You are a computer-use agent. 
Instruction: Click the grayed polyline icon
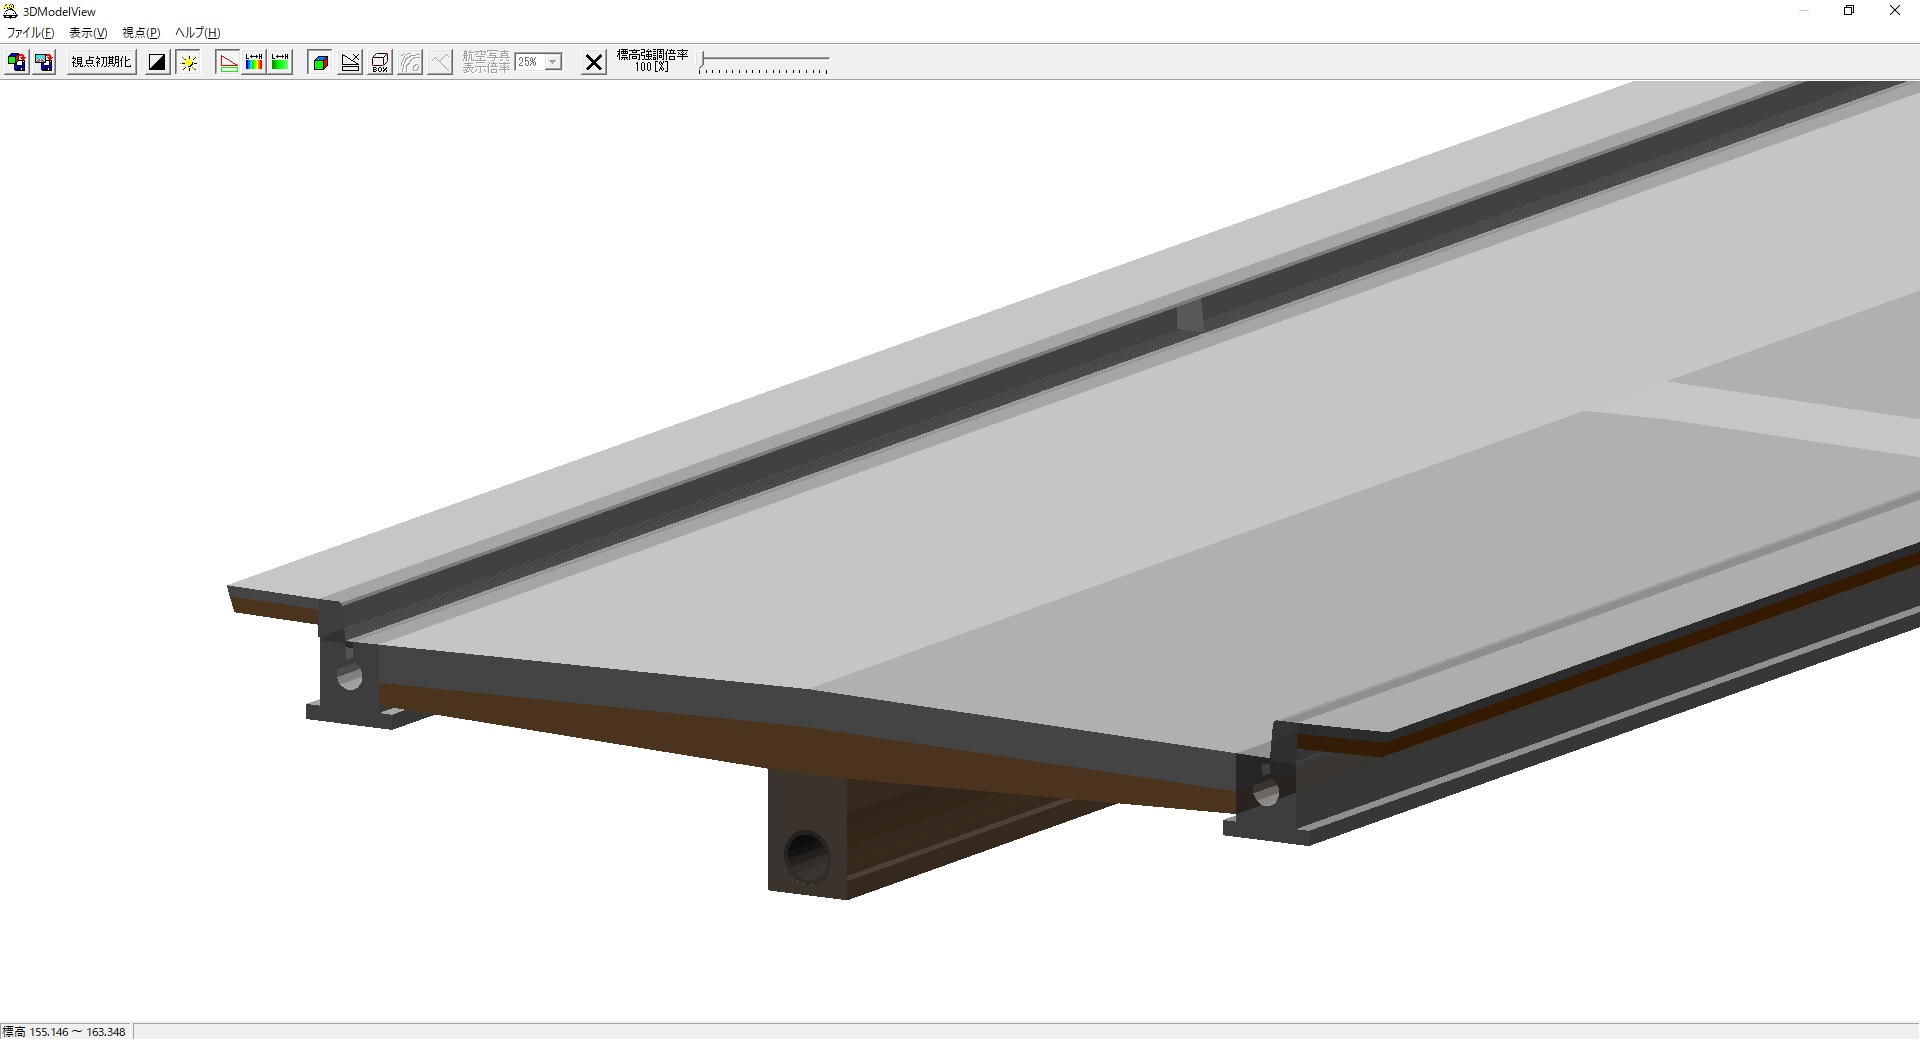(x=440, y=62)
